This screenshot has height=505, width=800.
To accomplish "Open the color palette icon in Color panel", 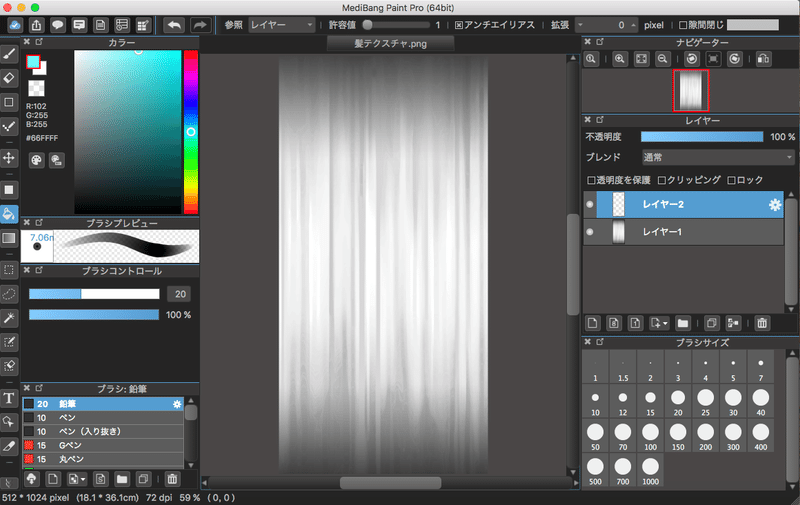I will coord(36,161).
